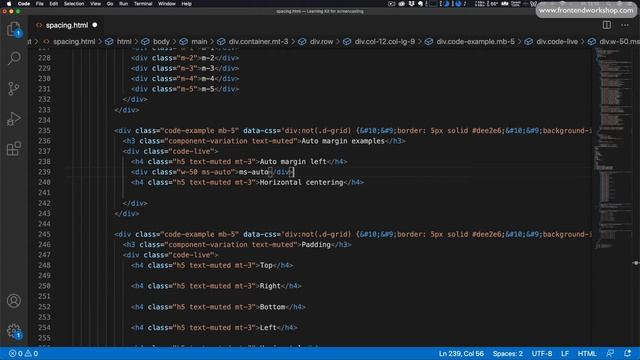This screenshot has width=640, height=360.
Task: Click 'w-50 ms-auto' class value on line 239
Action: pos(207,172)
